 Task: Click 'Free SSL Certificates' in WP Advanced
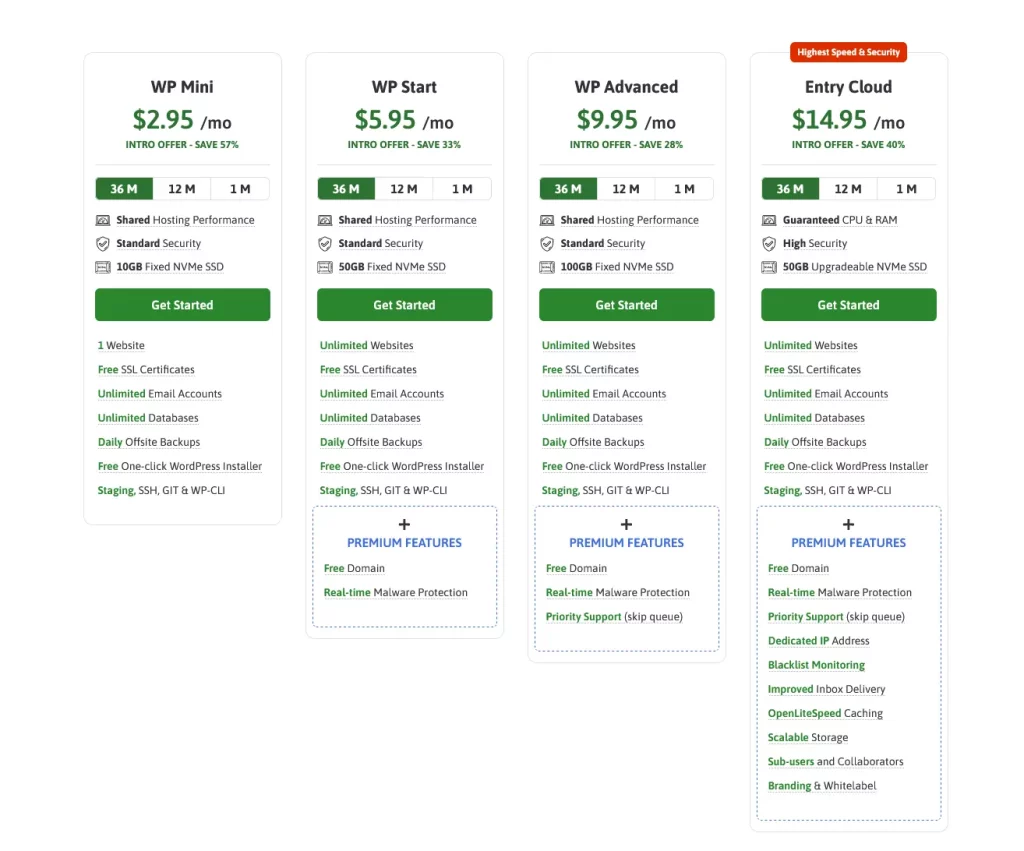(x=590, y=370)
